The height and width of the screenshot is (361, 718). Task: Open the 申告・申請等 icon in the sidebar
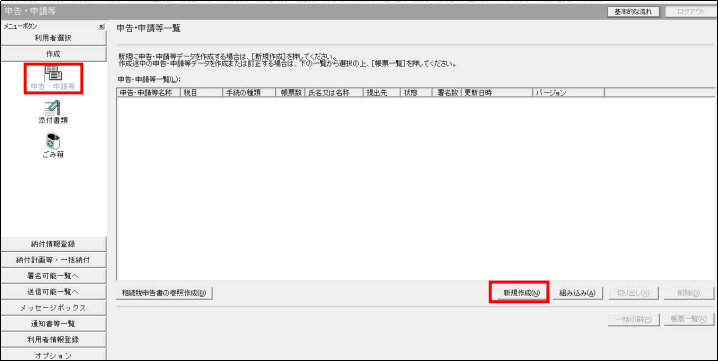[x=54, y=78]
